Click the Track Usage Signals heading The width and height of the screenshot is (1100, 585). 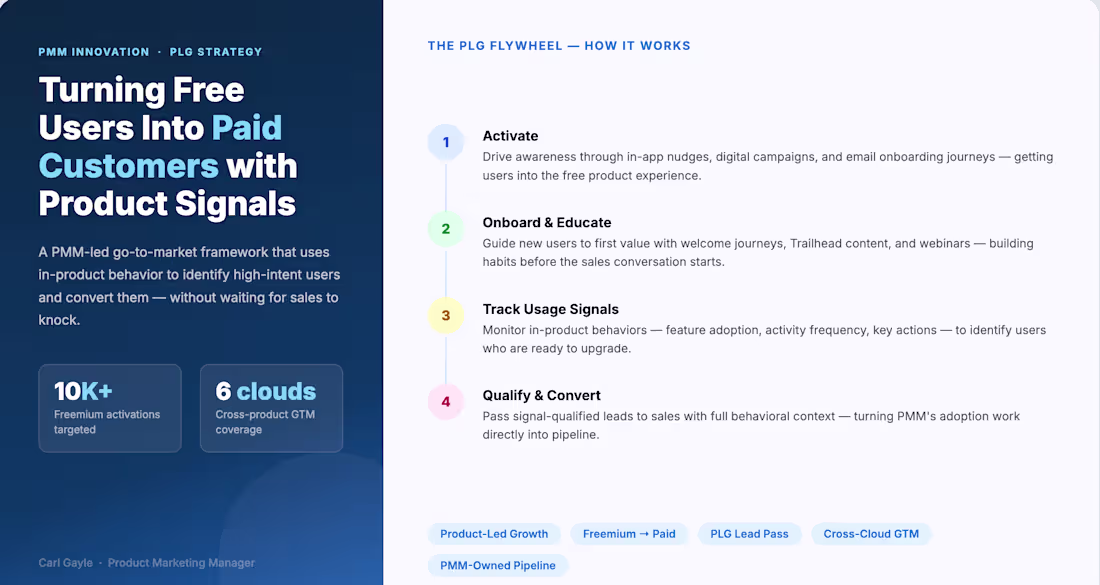tap(550, 309)
